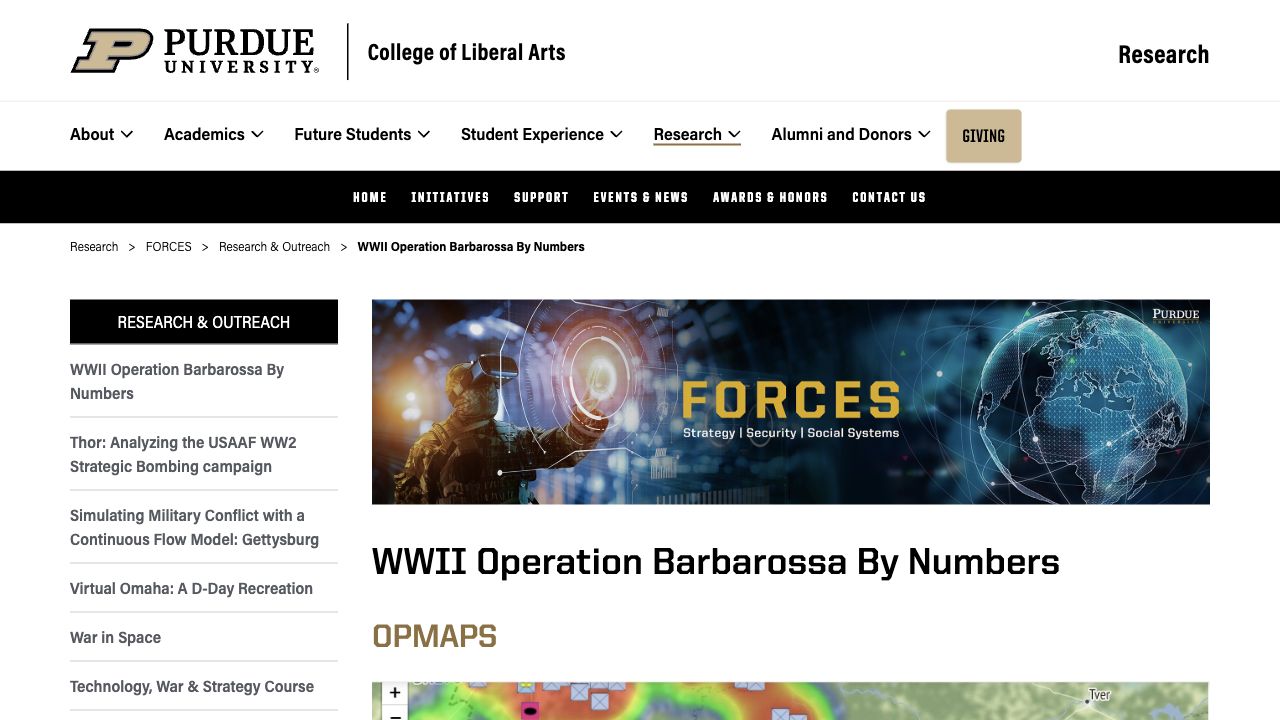Click Research & Outreach breadcrumb link
1280x720 pixels.
tap(274, 247)
